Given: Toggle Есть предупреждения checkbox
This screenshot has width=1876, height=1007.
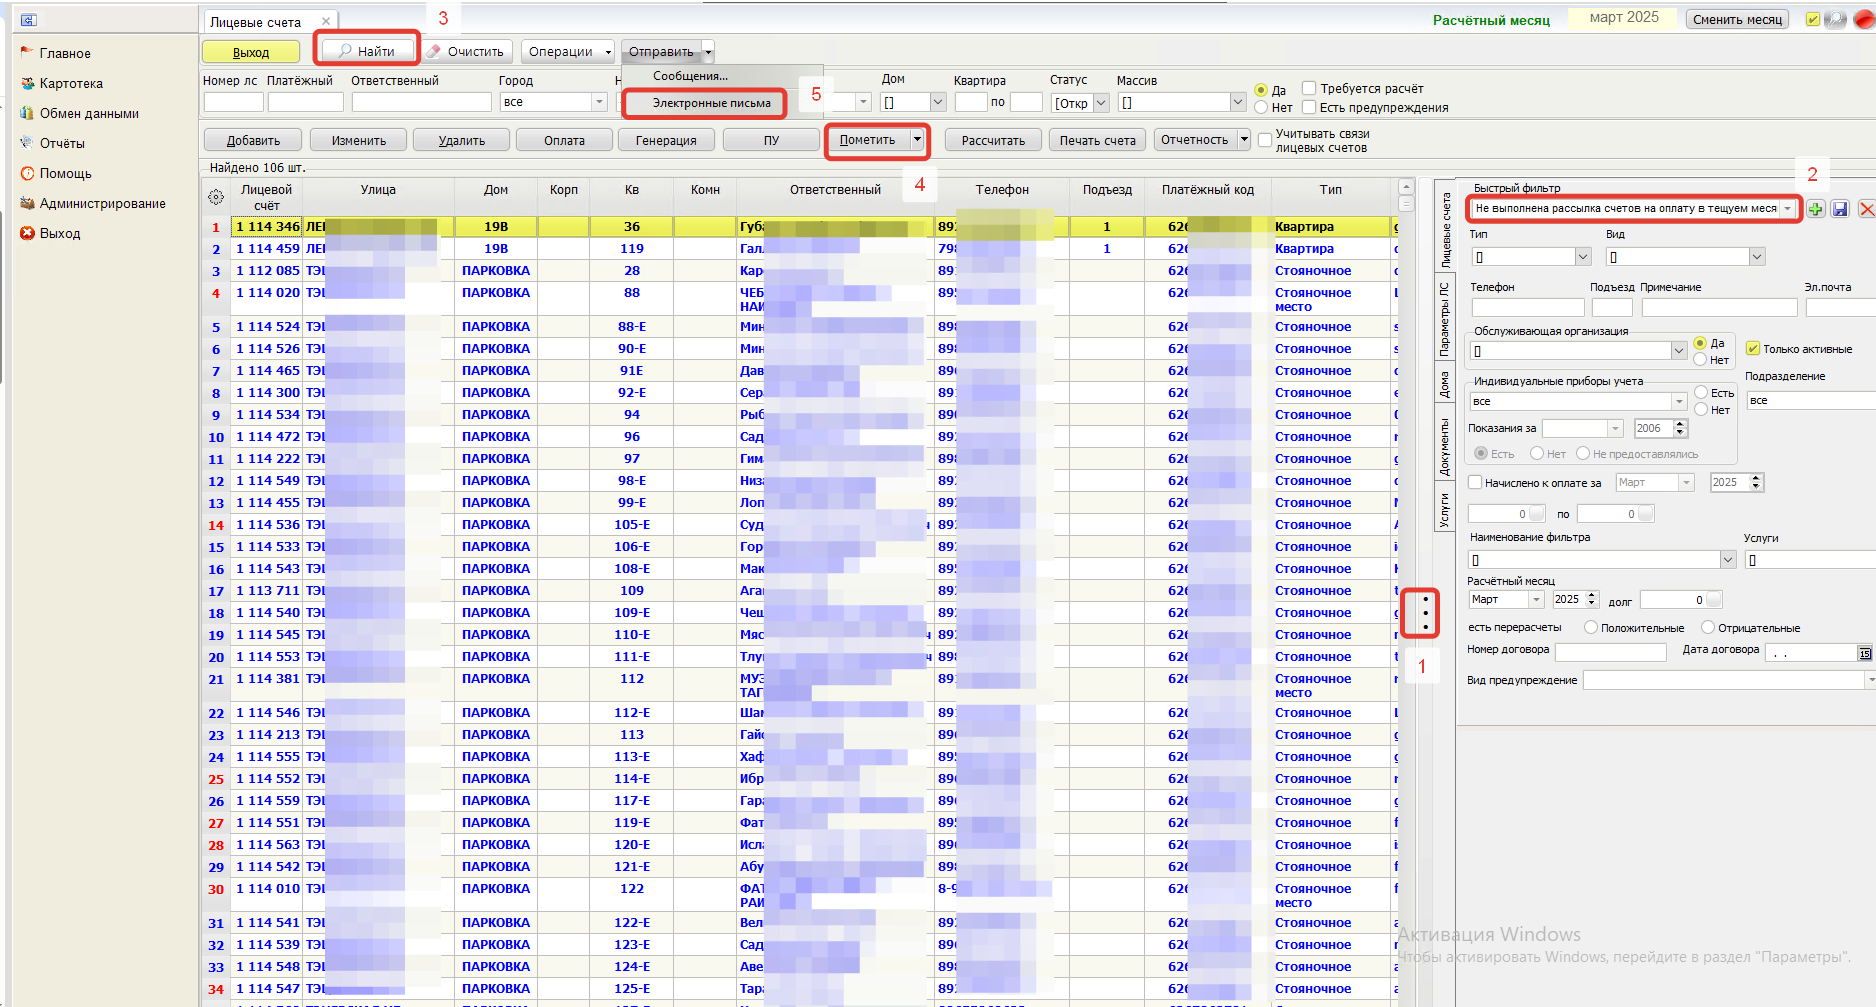Looking at the screenshot, I should (x=1309, y=107).
